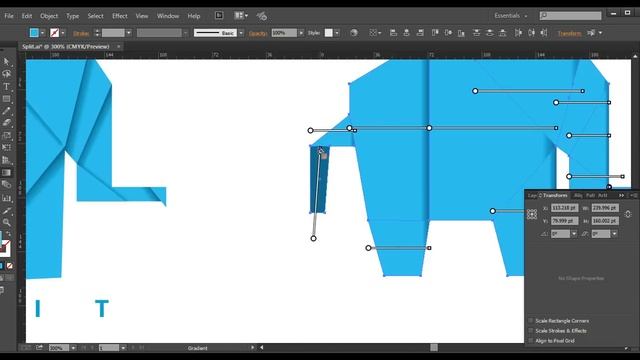The width and height of the screenshot is (640, 360).
Task: Open the graphic Style dropdown
Action: [x=337, y=33]
